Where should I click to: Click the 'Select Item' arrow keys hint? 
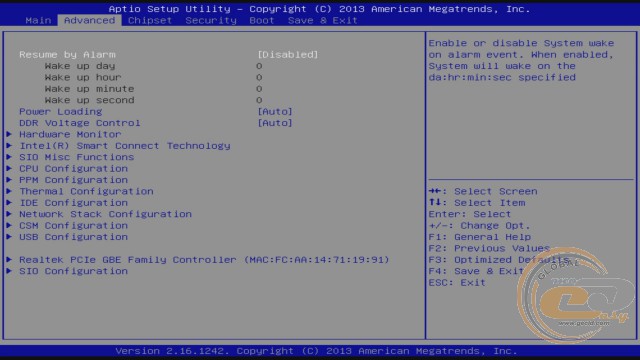click(x=477, y=203)
